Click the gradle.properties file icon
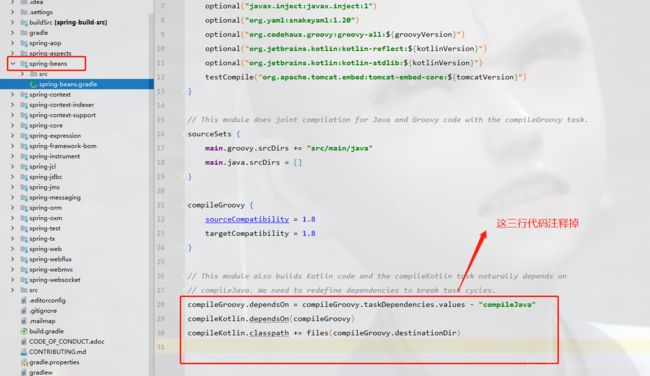Image resolution: width=650 pixels, height=376 pixels. (x=24, y=362)
